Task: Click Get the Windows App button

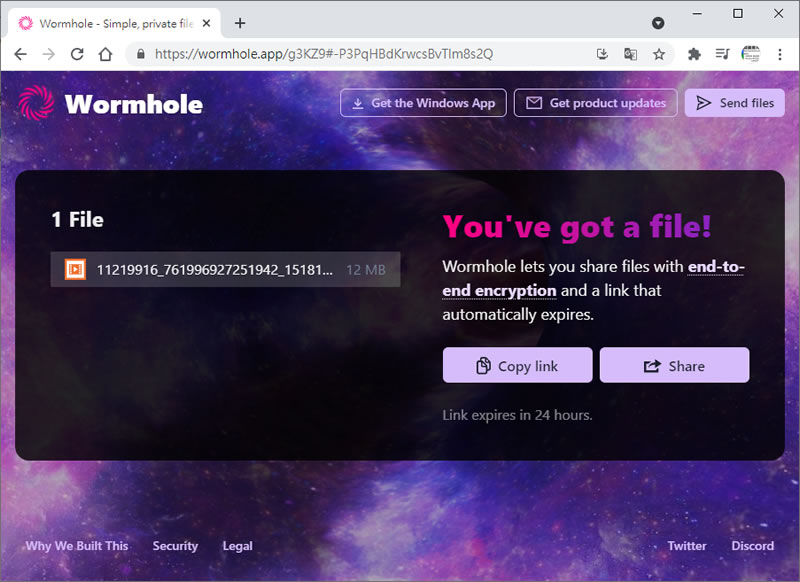Action: (423, 103)
